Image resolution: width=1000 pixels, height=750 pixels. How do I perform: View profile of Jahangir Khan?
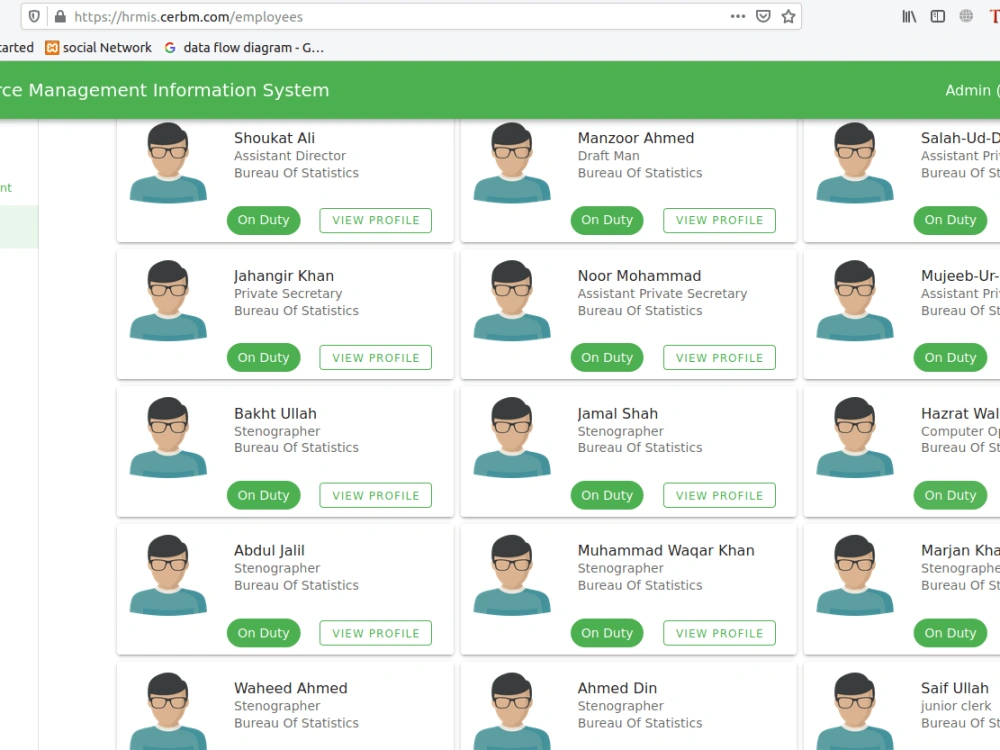point(376,358)
